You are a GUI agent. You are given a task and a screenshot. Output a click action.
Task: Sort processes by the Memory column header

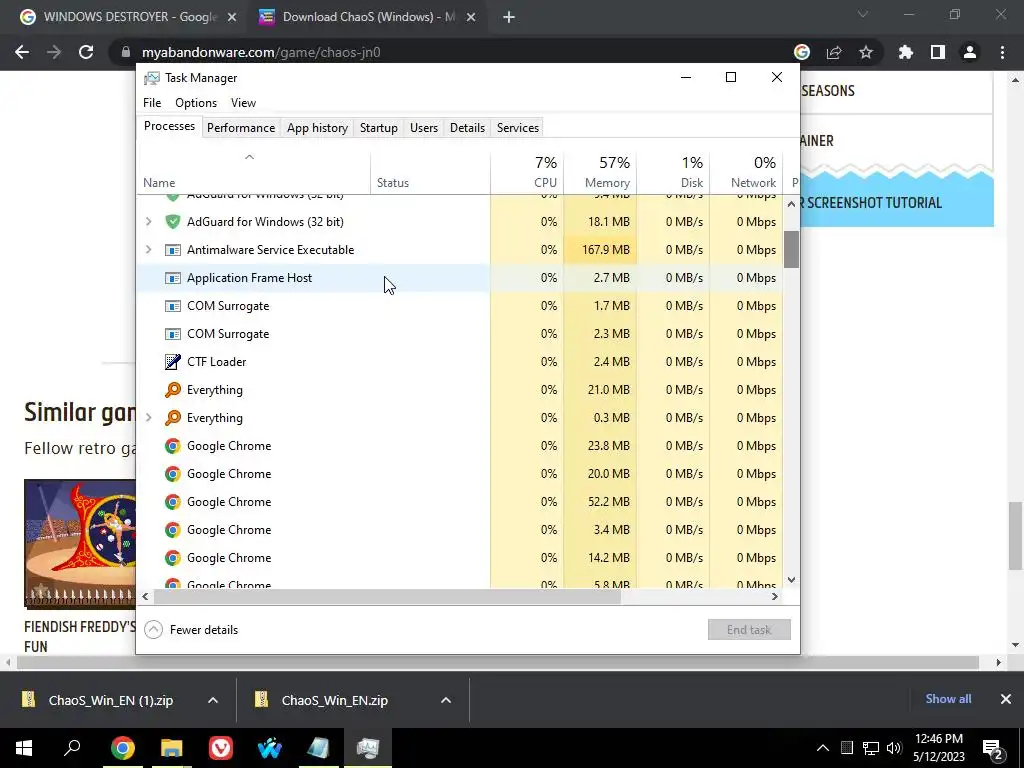click(x=600, y=173)
